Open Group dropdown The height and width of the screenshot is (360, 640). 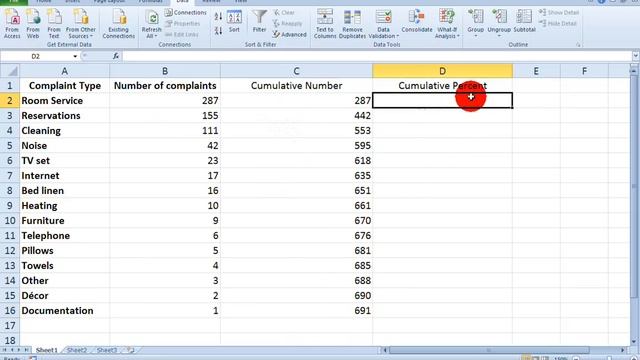(476, 24)
